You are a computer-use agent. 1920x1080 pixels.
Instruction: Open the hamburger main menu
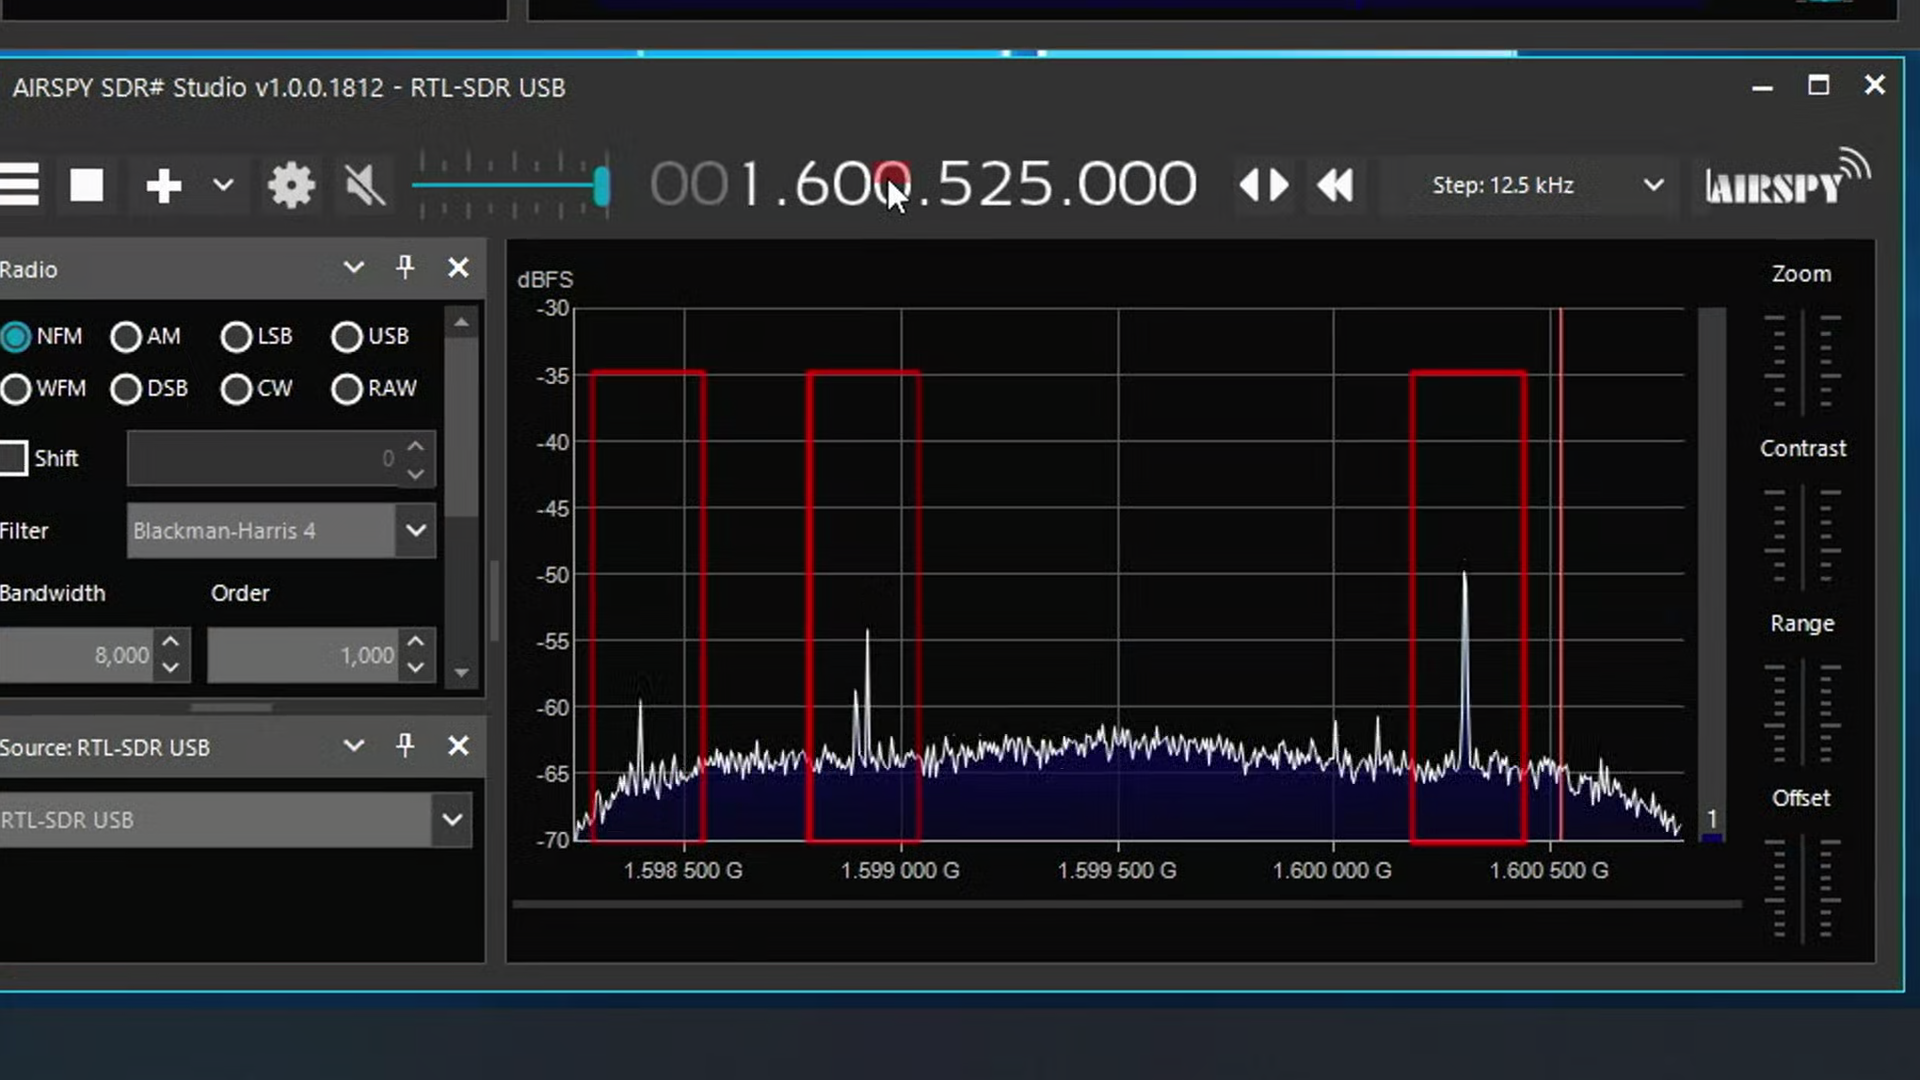click(x=19, y=185)
